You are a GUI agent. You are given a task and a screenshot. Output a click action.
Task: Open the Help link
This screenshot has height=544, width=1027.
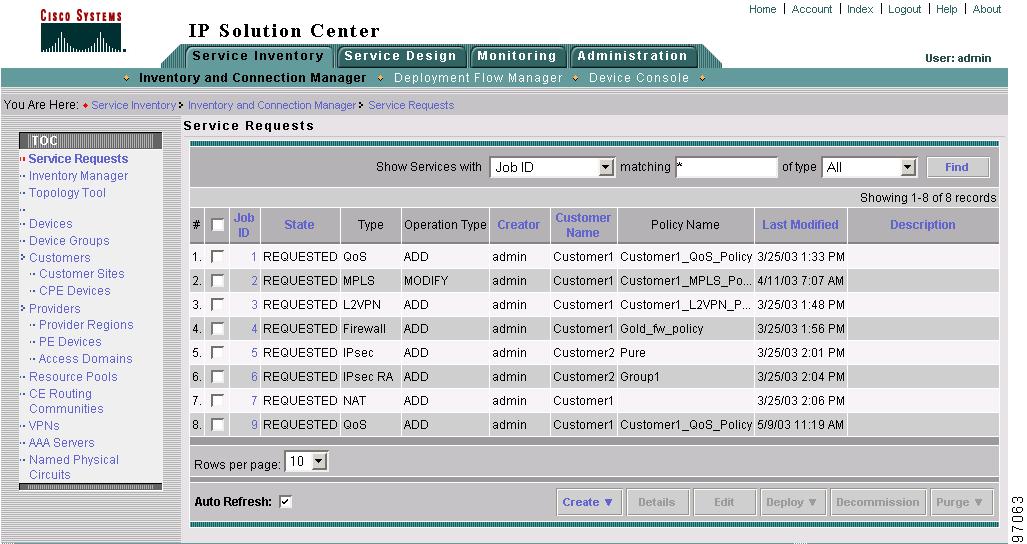946,9
